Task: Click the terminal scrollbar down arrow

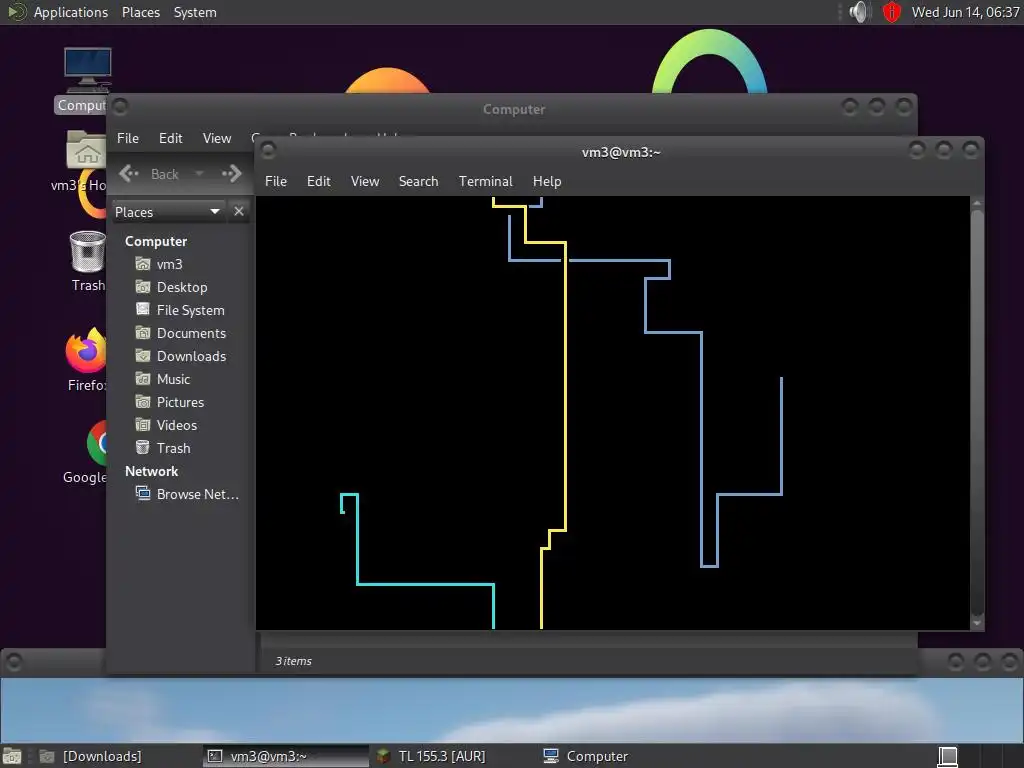Action: (x=977, y=623)
